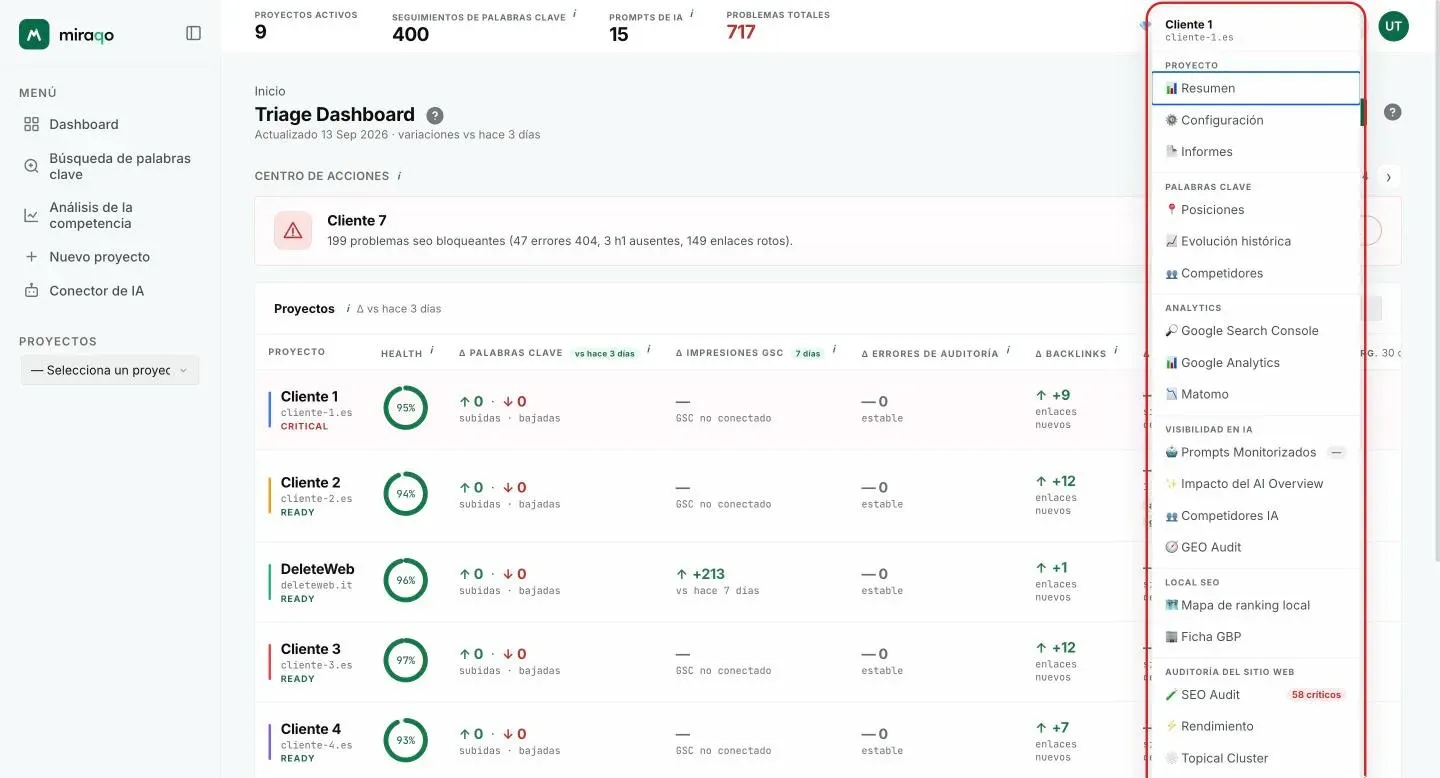Screen dimensions: 1440x778
Task: Click the 97% health ring for Cliente 3
Action: 406,661
